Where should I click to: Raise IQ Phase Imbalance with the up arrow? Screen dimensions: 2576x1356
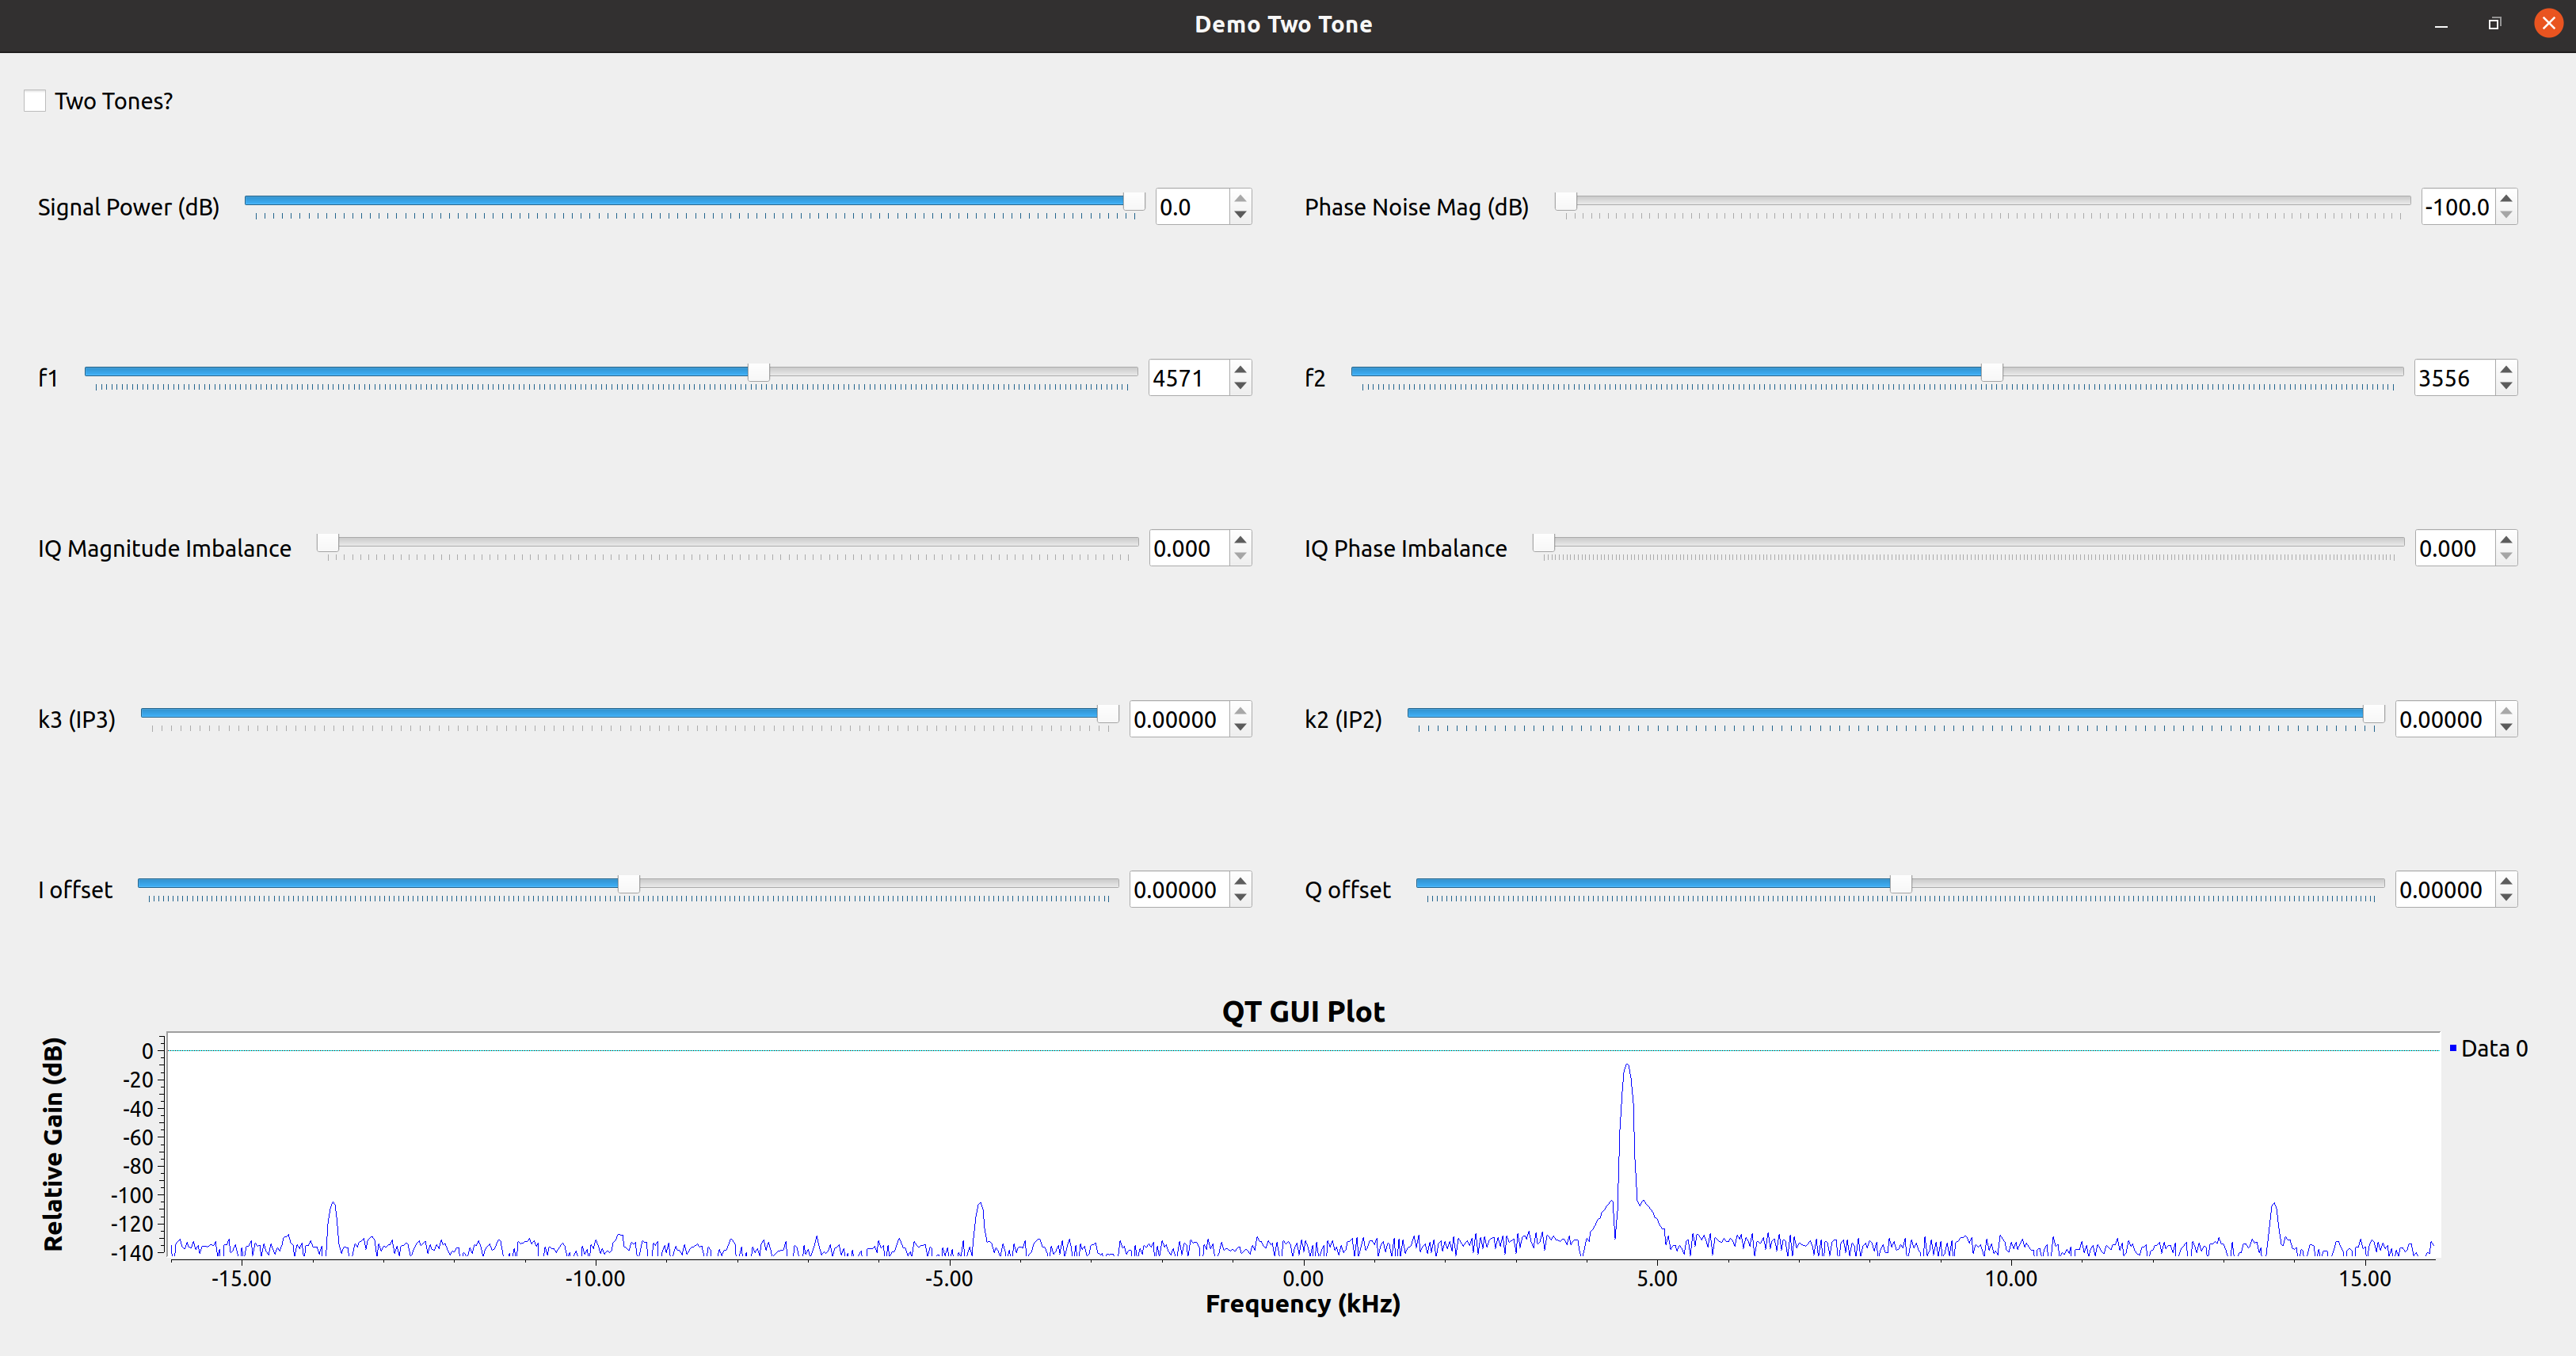pos(2506,540)
